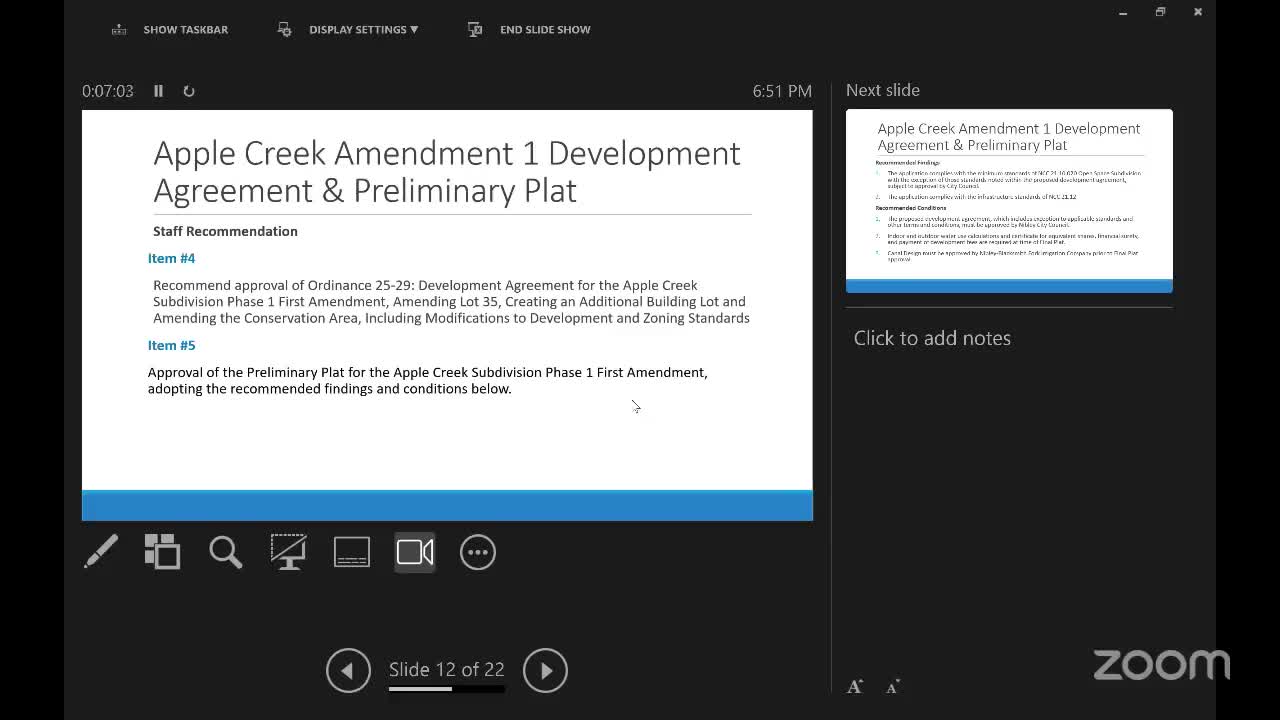Open the see all slides grid view

[162, 552]
